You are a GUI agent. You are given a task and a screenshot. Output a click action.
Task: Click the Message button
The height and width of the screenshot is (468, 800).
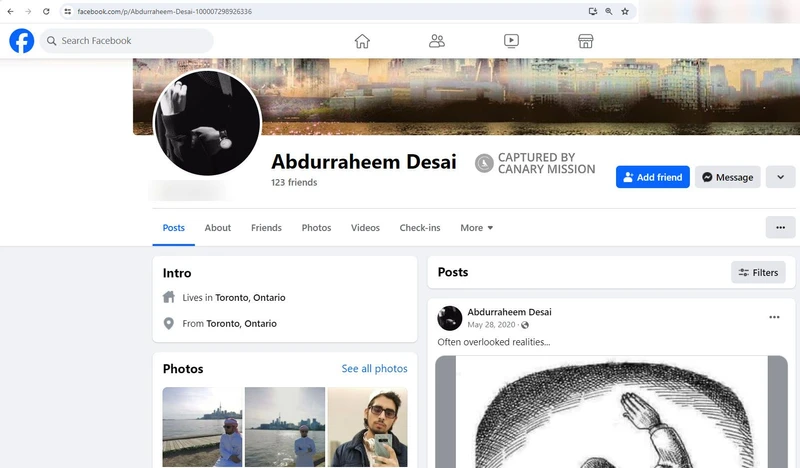pos(728,177)
